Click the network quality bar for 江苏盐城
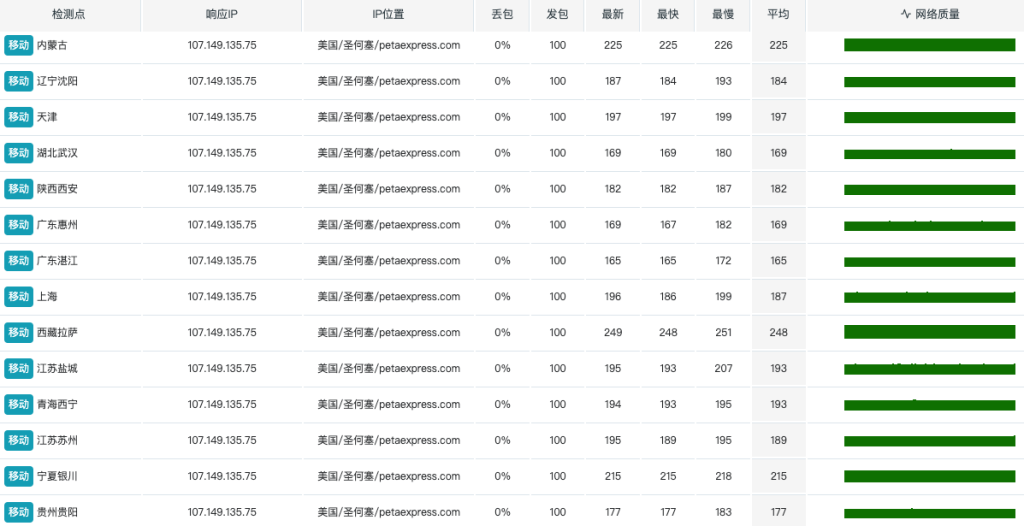 [929, 369]
